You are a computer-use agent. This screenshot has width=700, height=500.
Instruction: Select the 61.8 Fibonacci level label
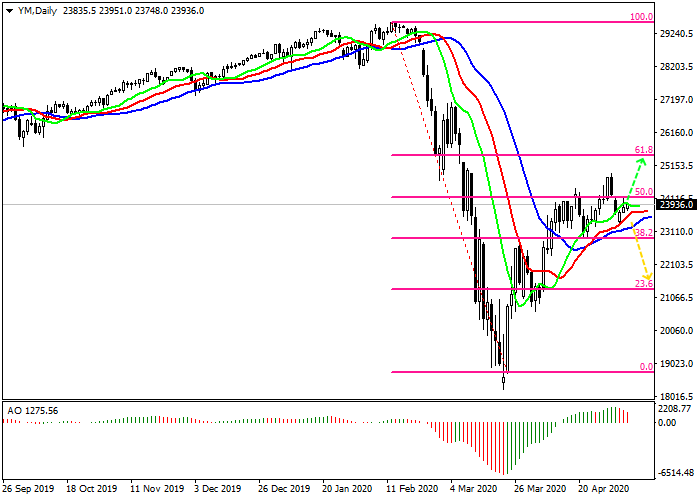tap(643, 150)
